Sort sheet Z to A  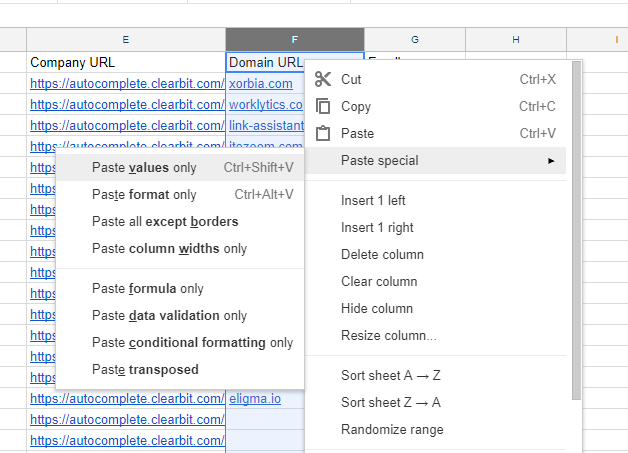point(435,402)
